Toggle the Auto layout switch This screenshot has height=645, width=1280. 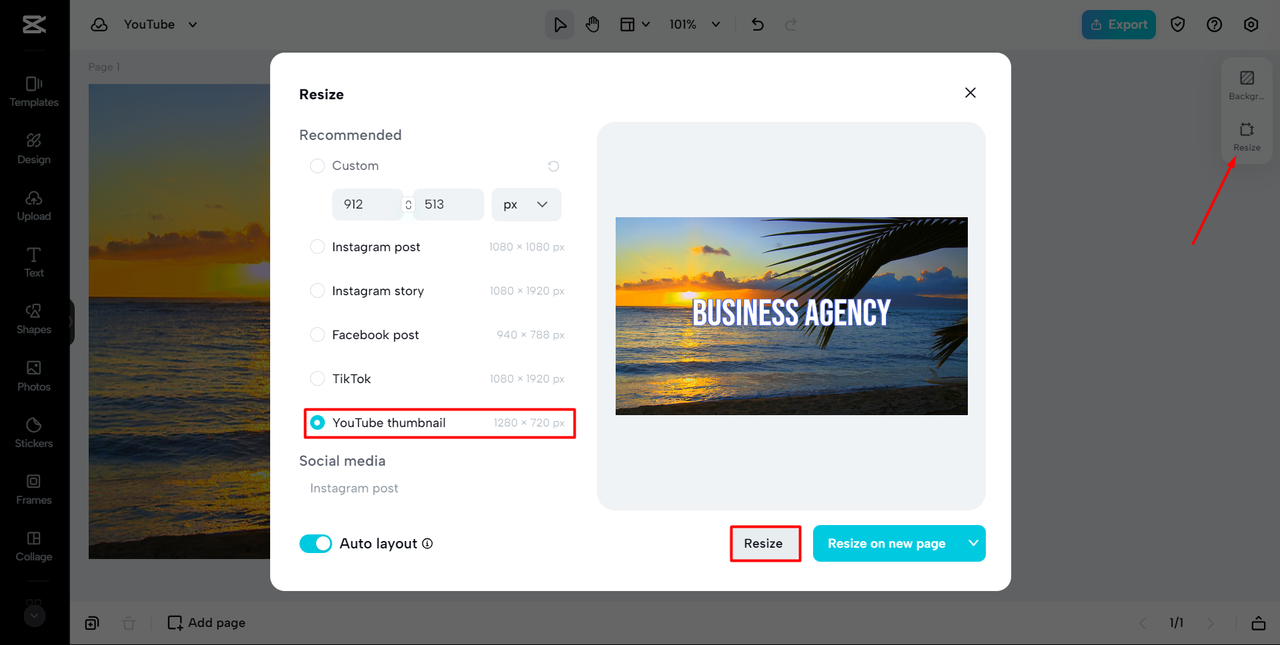pyautogui.click(x=316, y=544)
